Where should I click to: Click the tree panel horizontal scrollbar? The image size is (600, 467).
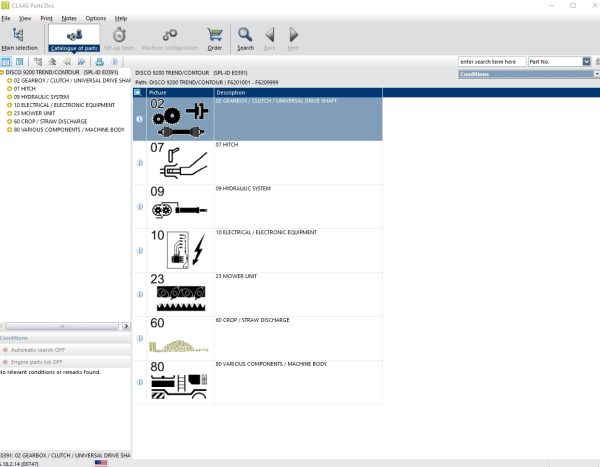pyautogui.click(x=62, y=326)
